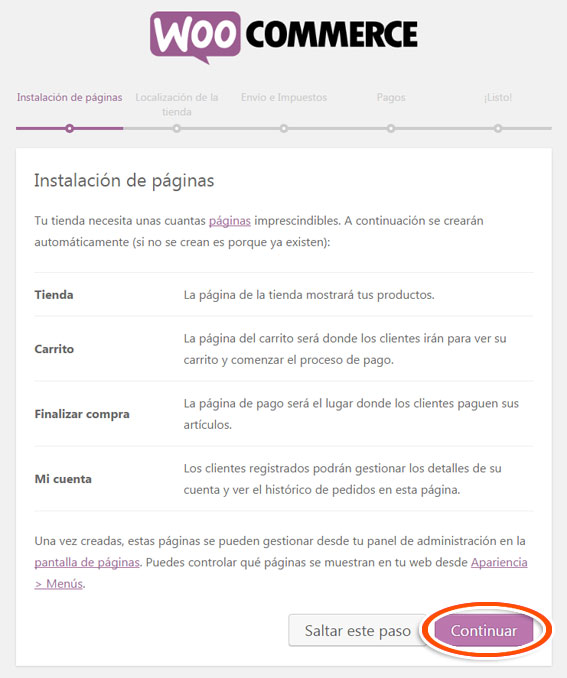Viewport: 567px width, 678px height.
Task: Click progress dot under Envío e Impuestos
Action: point(284,128)
